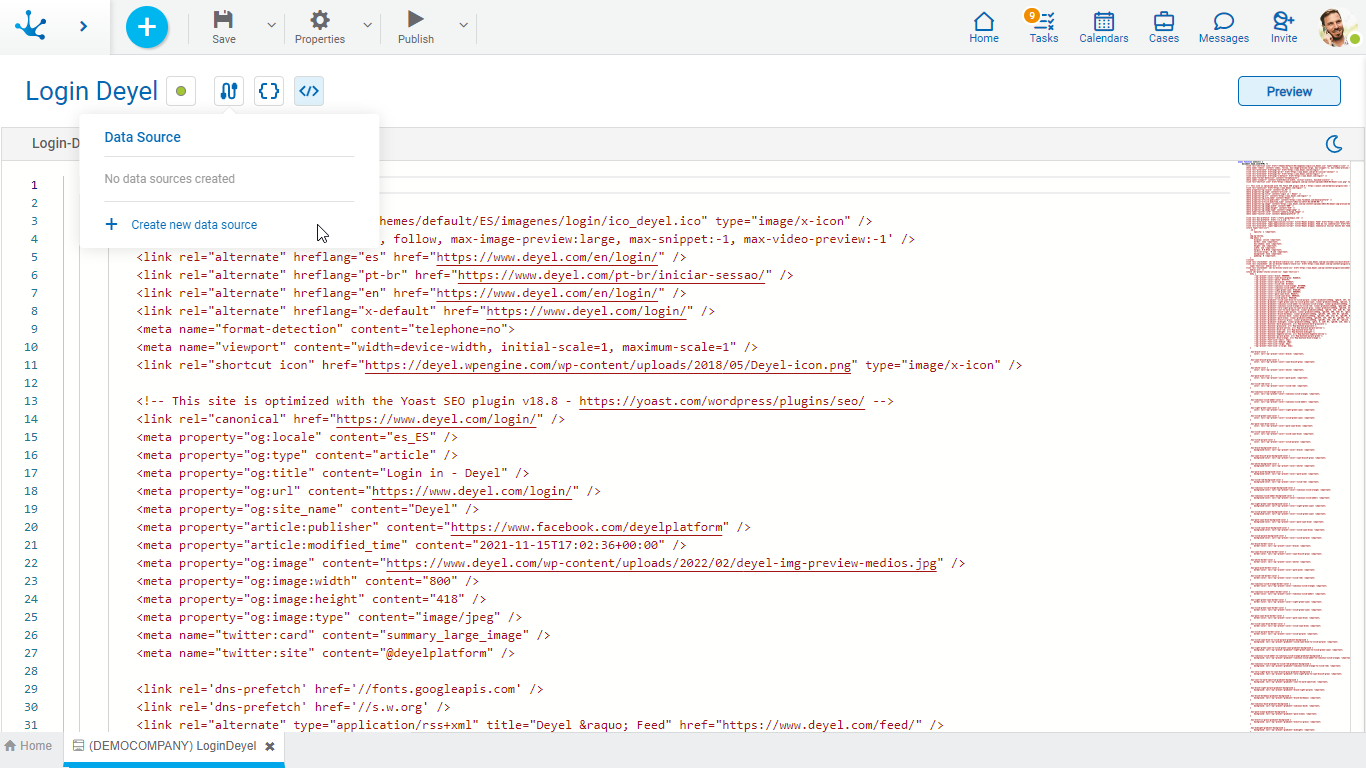
Task: Open user profile avatar
Action: (x=1338, y=27)
